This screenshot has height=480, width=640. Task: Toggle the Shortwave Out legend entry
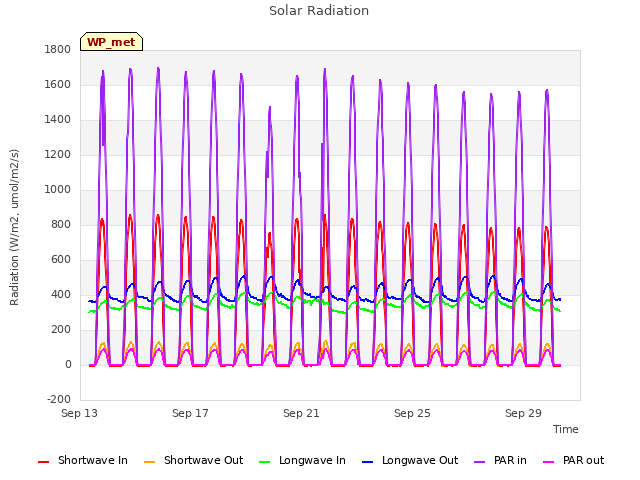[193, 460]
